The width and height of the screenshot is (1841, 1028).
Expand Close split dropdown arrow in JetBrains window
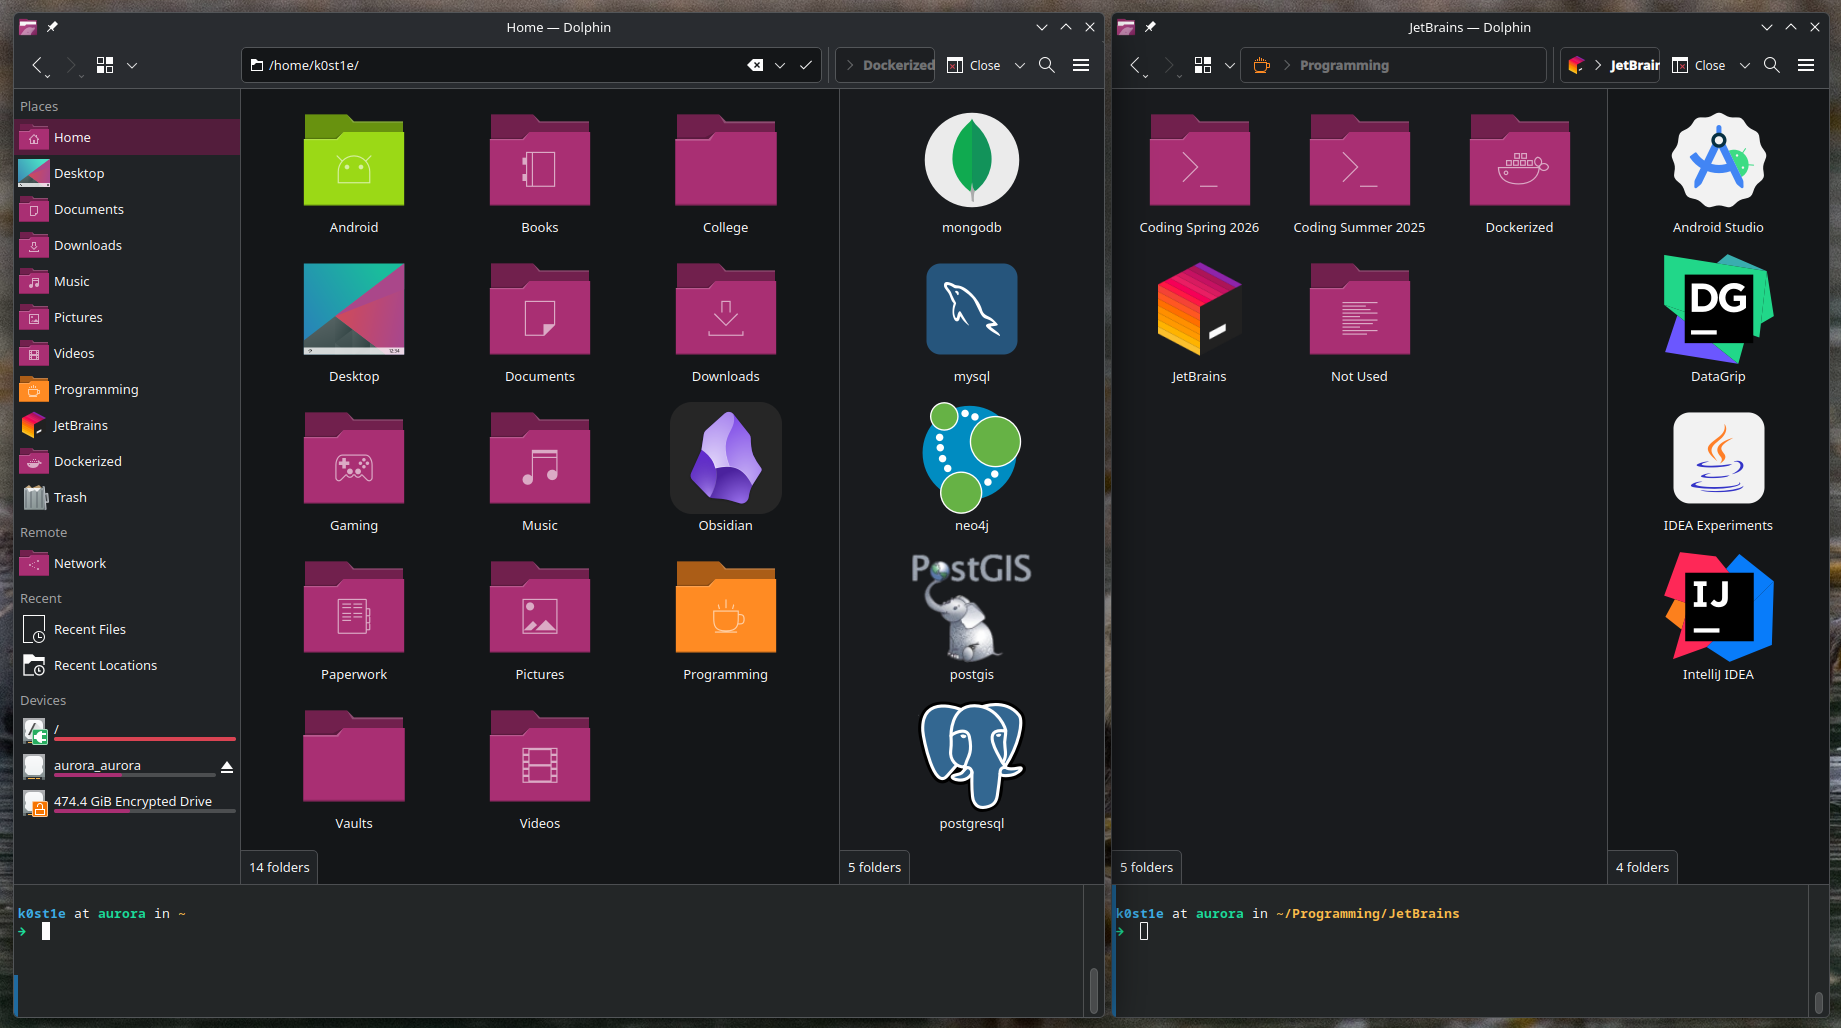tap(1745, 65)
